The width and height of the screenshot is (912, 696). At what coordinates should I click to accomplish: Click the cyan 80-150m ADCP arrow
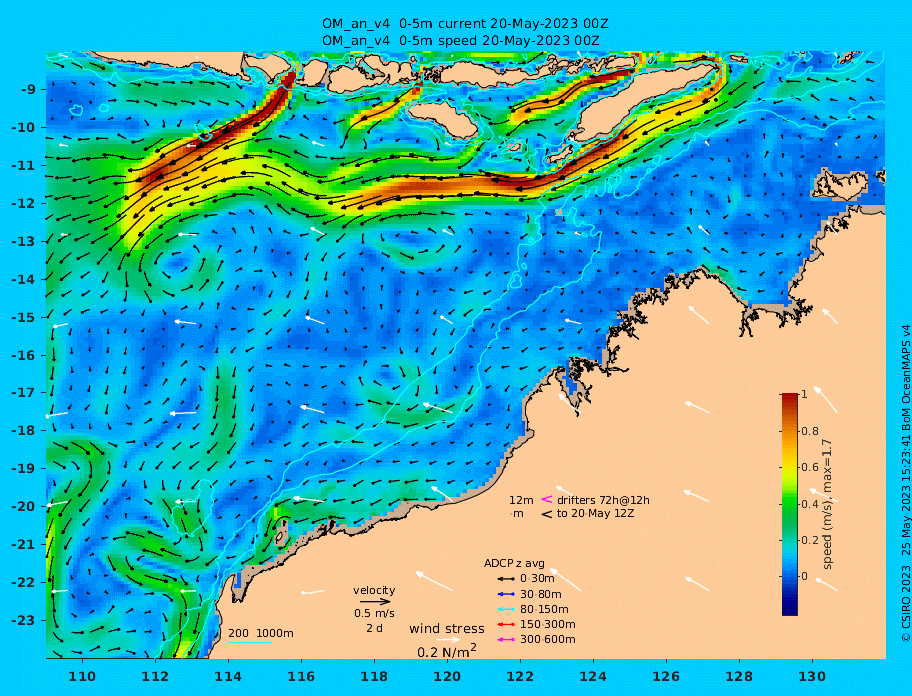(x=506, y=609)
